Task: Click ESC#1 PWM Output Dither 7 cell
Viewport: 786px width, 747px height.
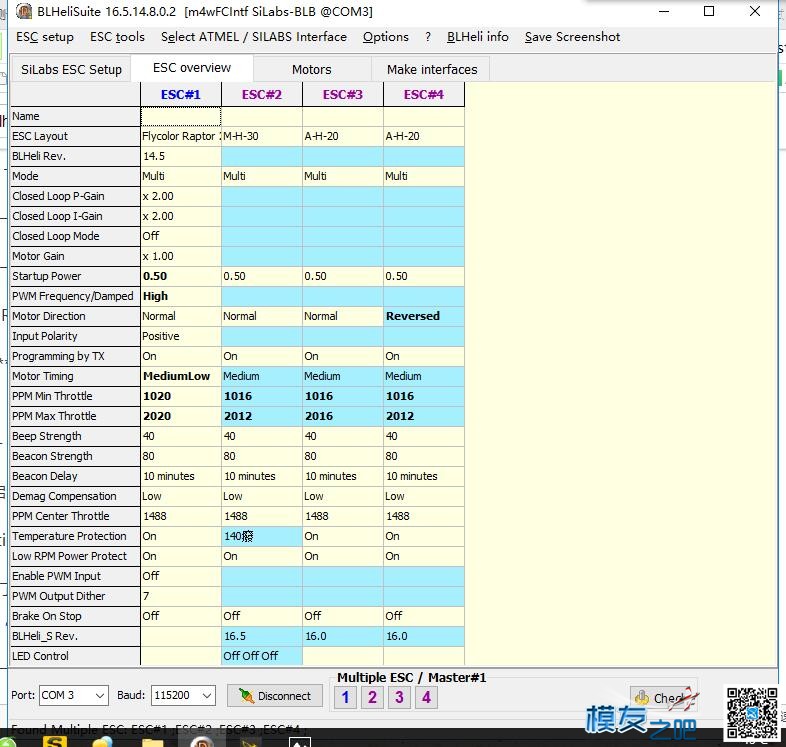Action: pyautogui.click(x=181, y=596)
